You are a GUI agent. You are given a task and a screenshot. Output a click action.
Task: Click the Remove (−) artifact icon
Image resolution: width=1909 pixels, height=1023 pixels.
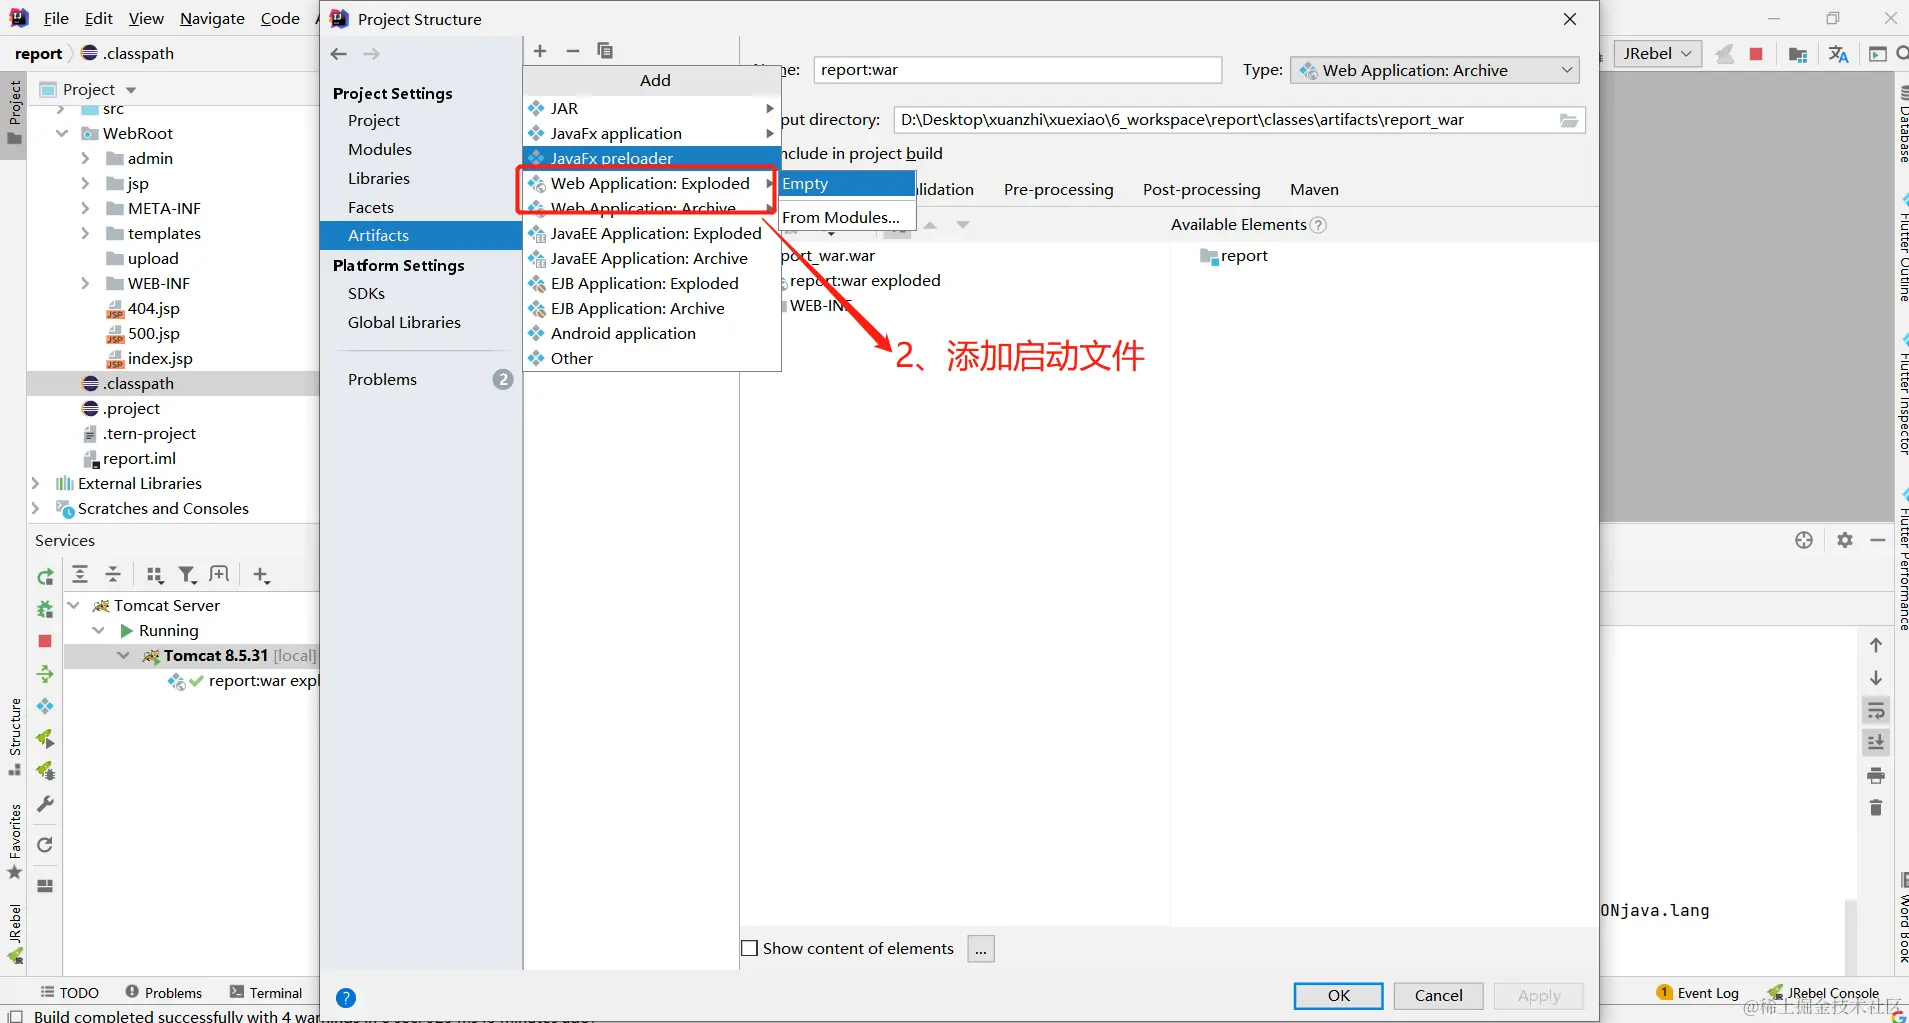573,51
